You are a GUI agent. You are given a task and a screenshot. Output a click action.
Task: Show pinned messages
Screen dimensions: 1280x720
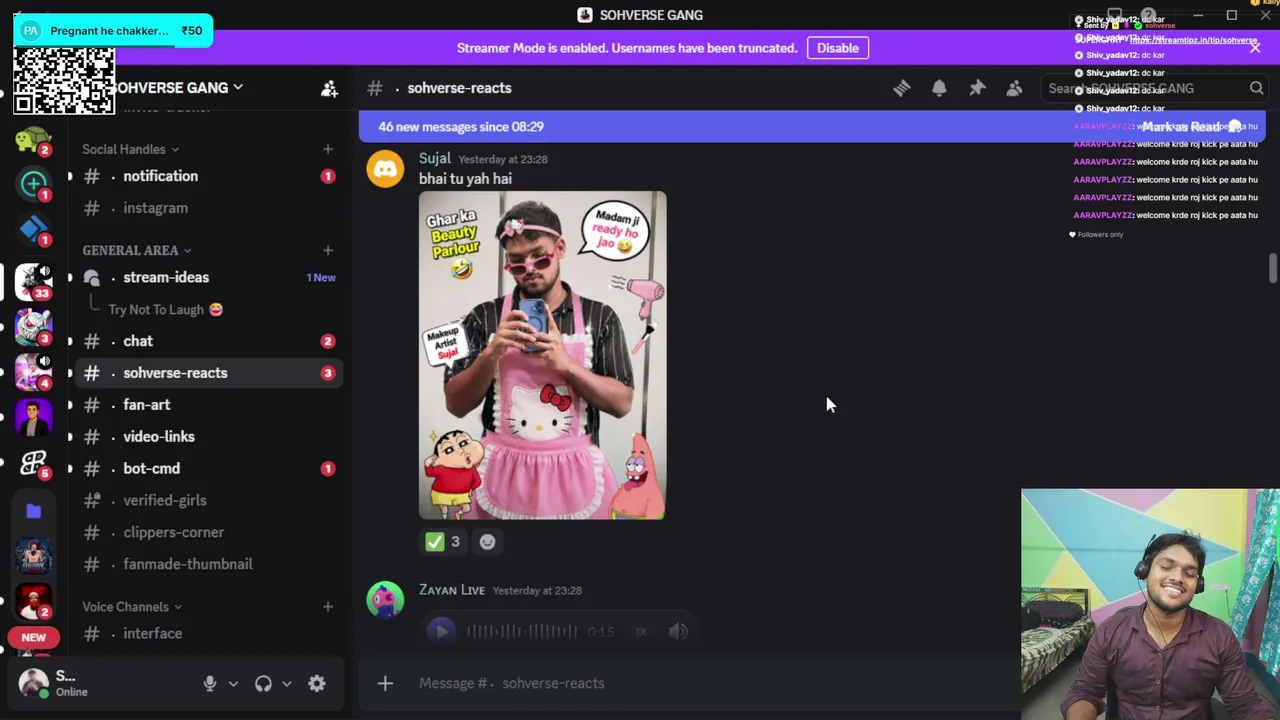pyautogui.click(x=977, y=88)
